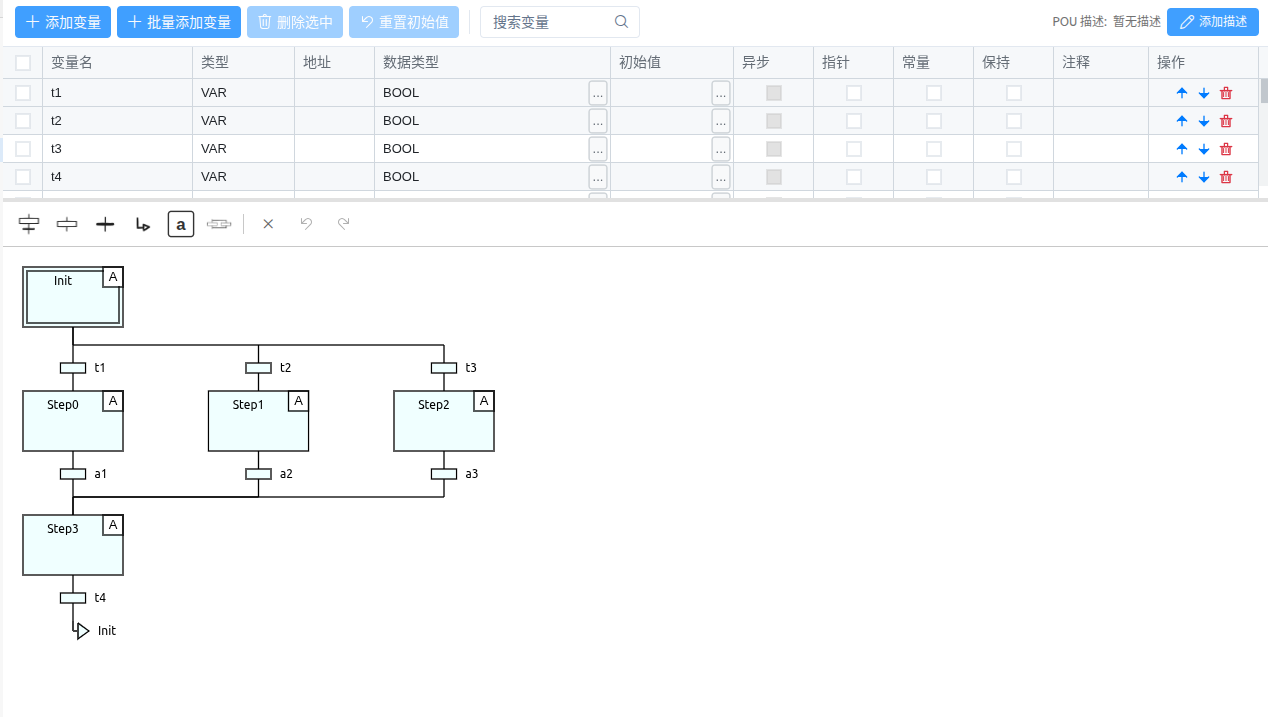Viewport: 1268px width, 717px height.
Task: Delete variable t3 row
Action: (1226, 149)
